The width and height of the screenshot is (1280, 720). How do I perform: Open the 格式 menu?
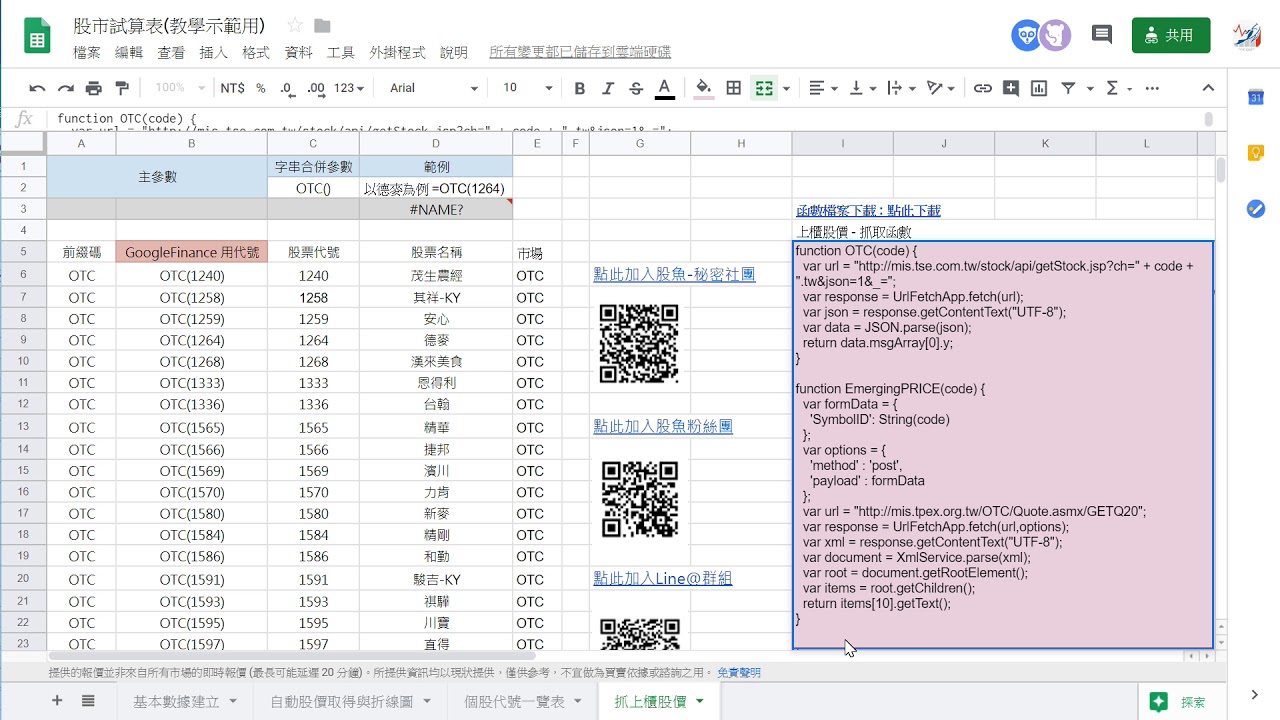click(256, 52)
